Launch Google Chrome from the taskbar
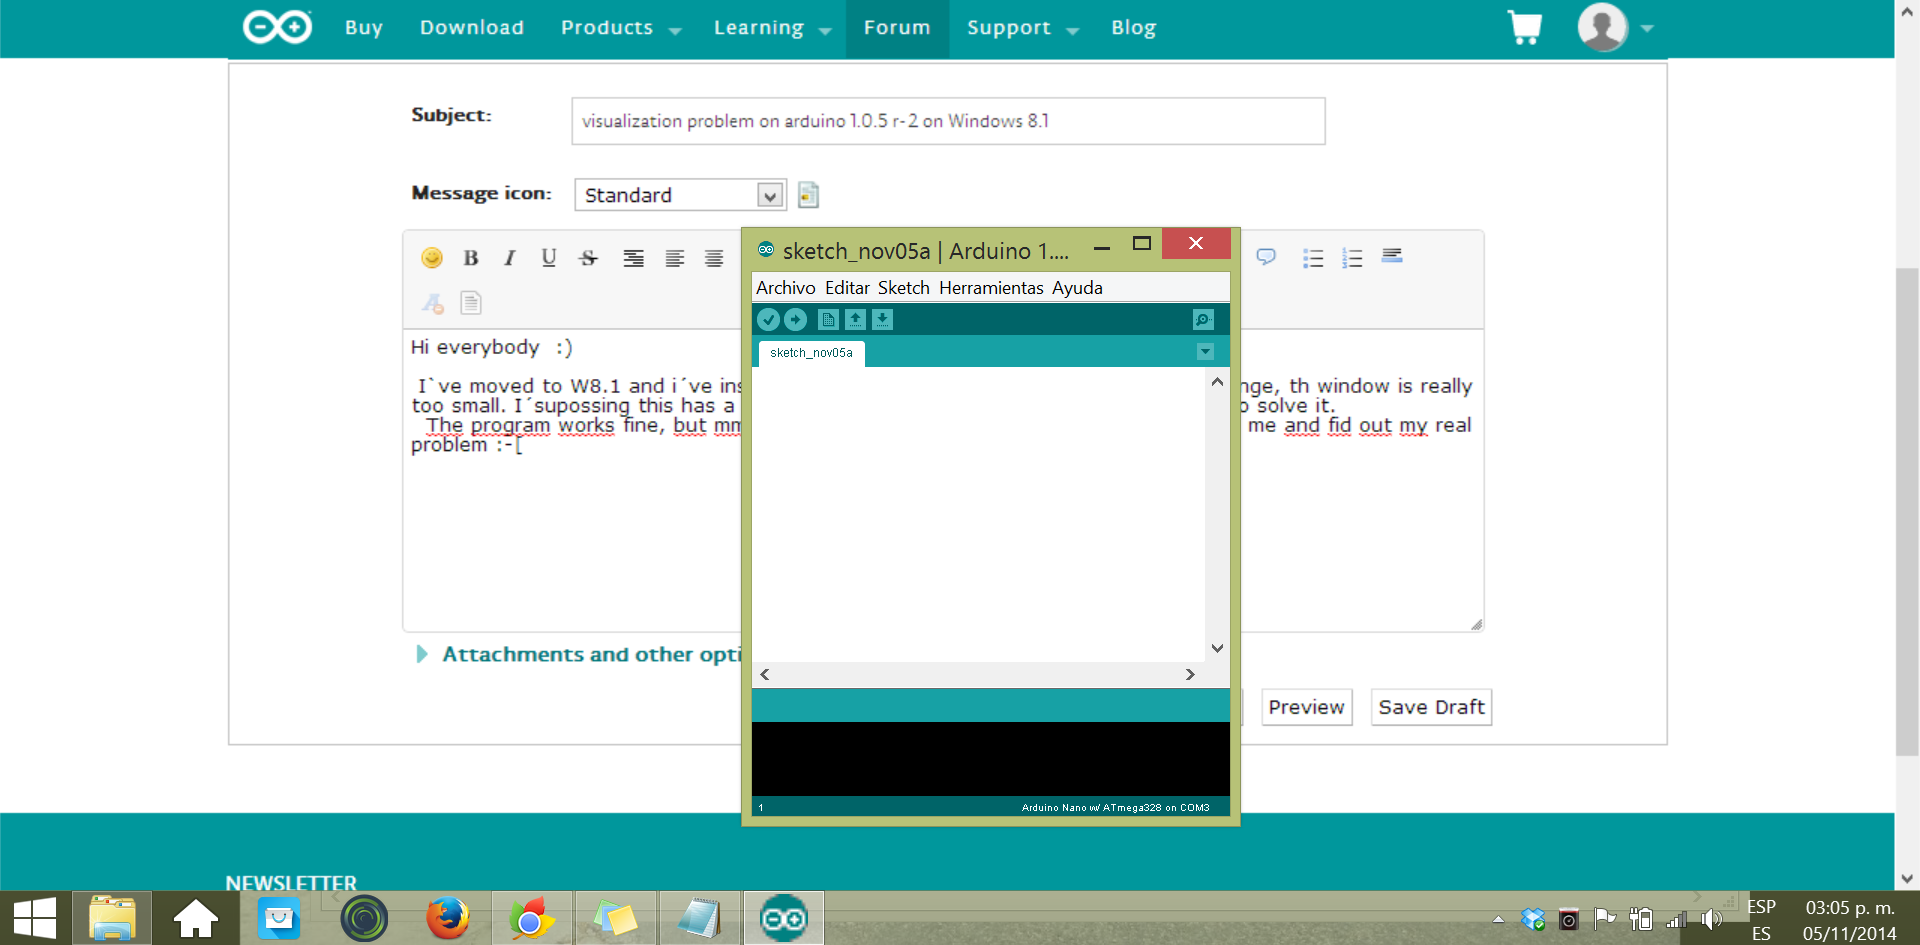The width and height of the screenshot is (1920, 945). click(531, 918)
